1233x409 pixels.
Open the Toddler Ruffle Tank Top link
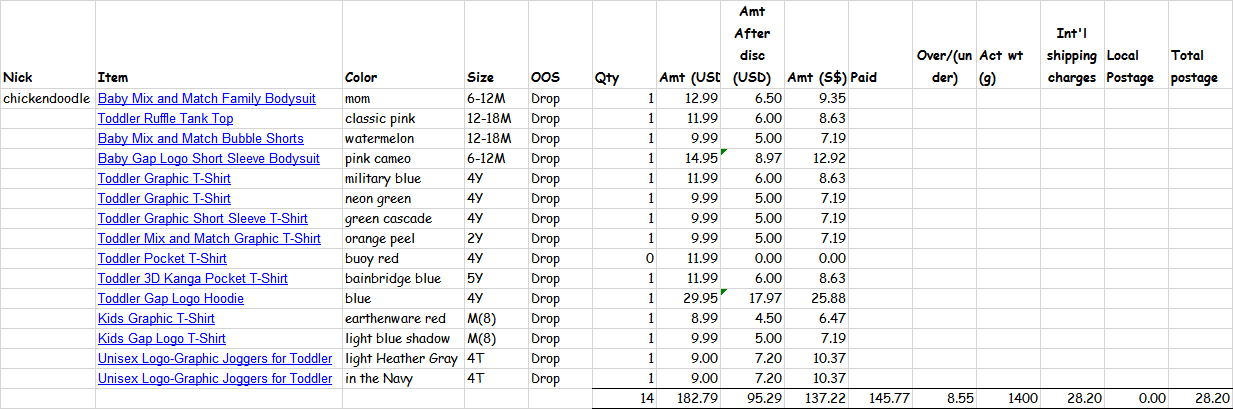pyautogui.click(x=165, y=119)
